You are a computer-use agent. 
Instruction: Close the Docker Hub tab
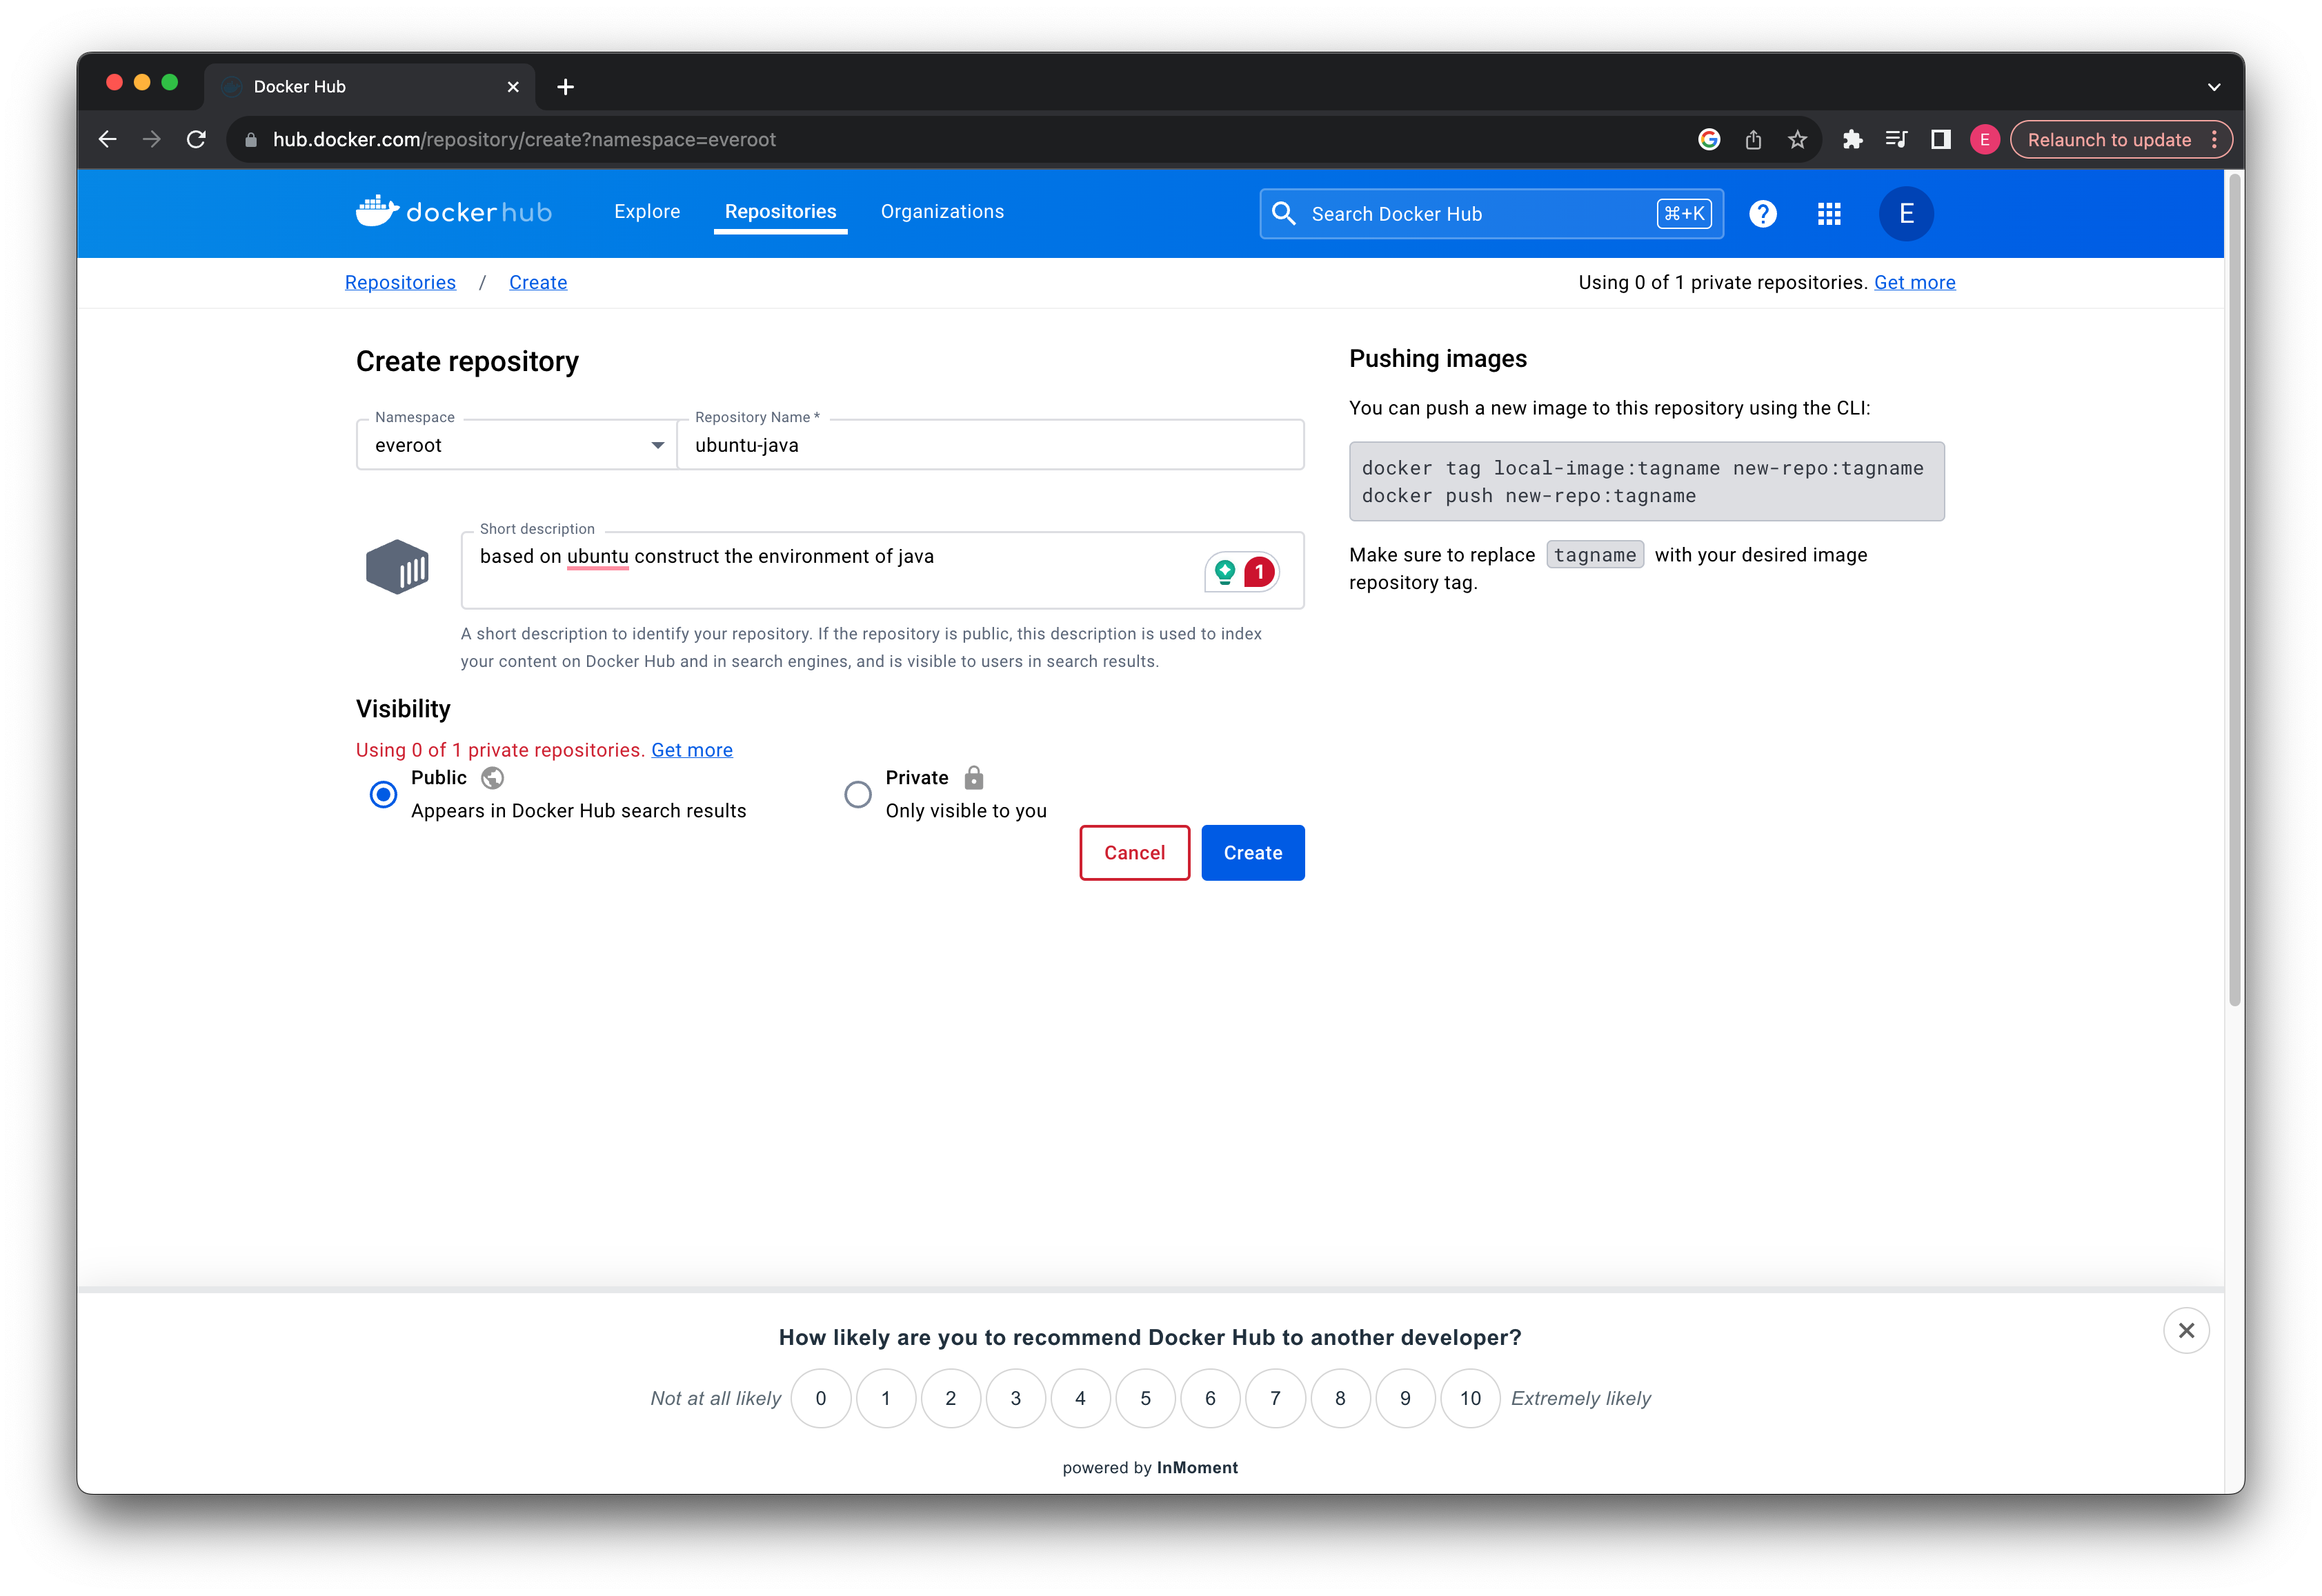pyautogui.click(x=513, y=87)
